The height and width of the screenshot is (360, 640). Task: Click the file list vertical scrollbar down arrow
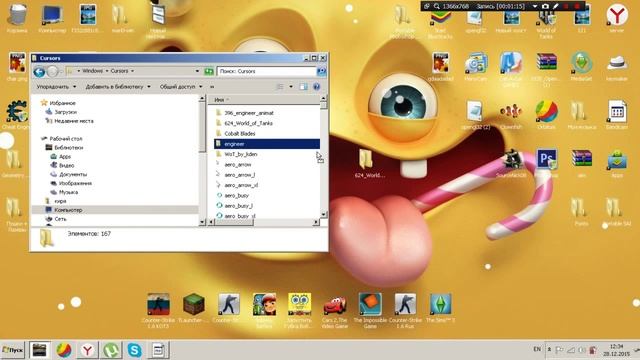pos(324,214)
